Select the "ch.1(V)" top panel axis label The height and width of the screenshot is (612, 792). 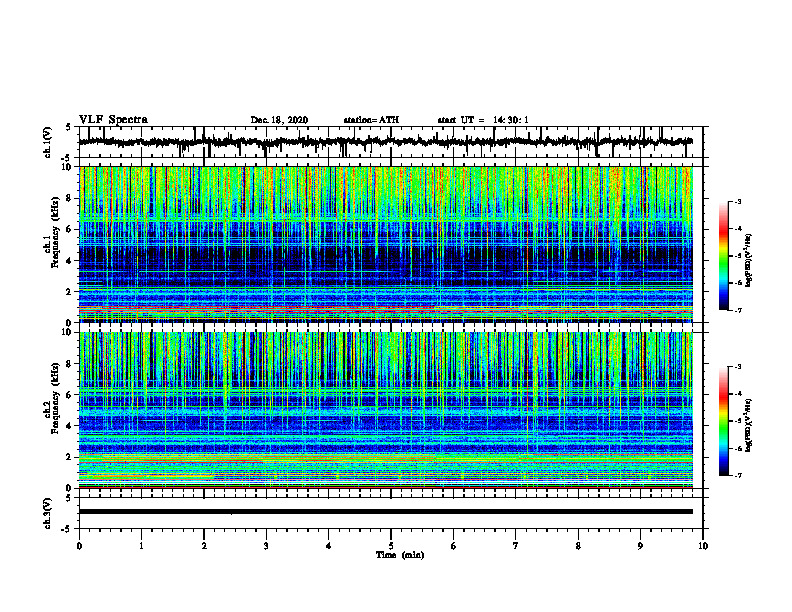[48, 142]
